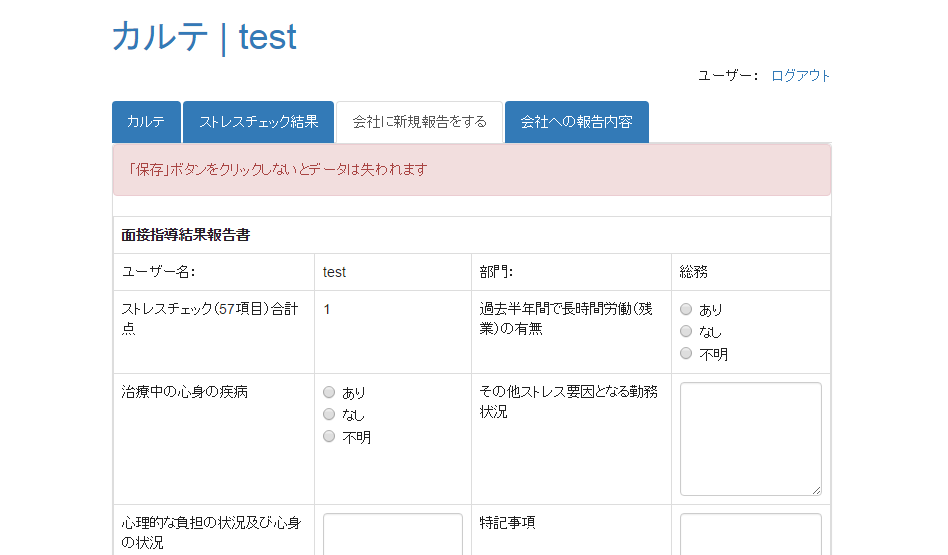
Task: Select あり for 長時間労働(残業)の有無
Action: point(686,309)
